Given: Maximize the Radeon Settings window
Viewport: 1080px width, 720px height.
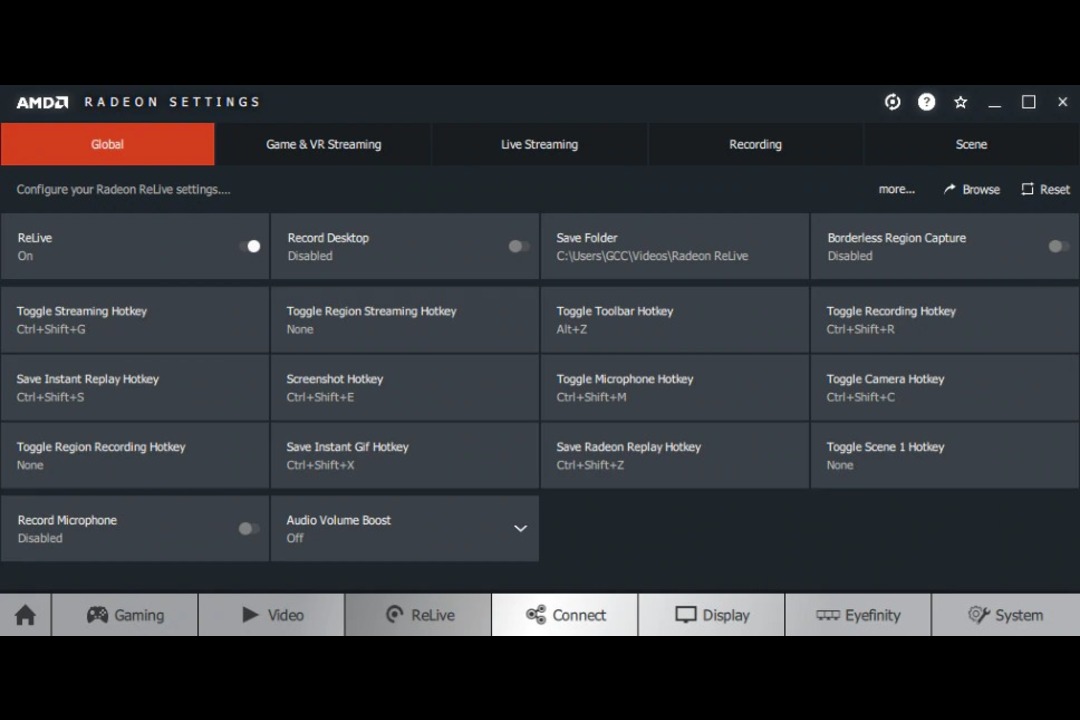Looking at the screenshot, I should 1028,102.
